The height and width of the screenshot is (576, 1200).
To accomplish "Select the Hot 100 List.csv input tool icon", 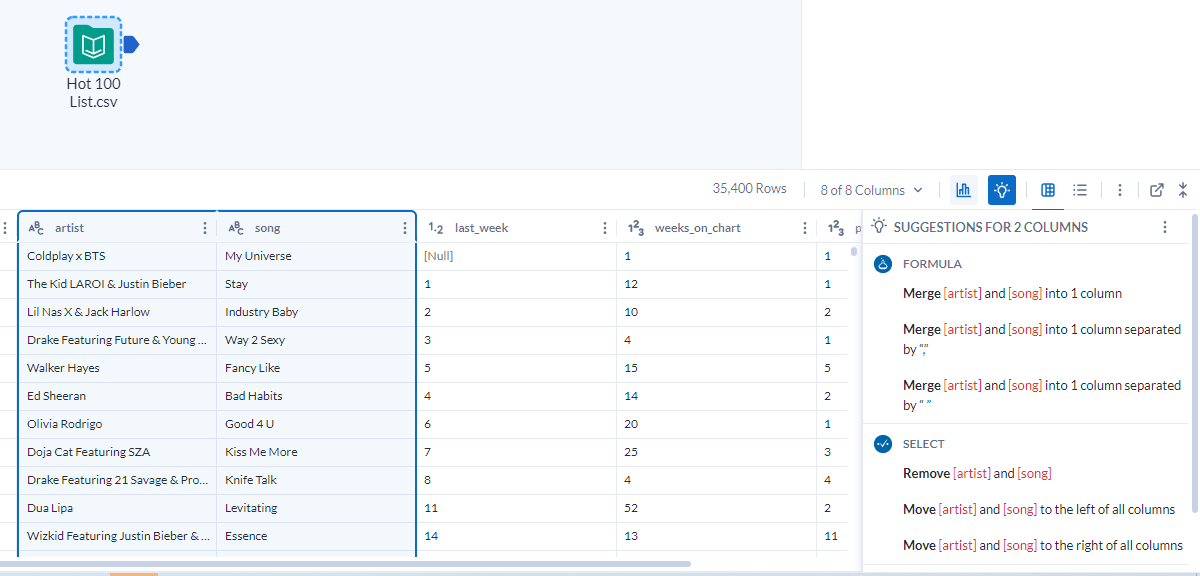I will (93, 44).
